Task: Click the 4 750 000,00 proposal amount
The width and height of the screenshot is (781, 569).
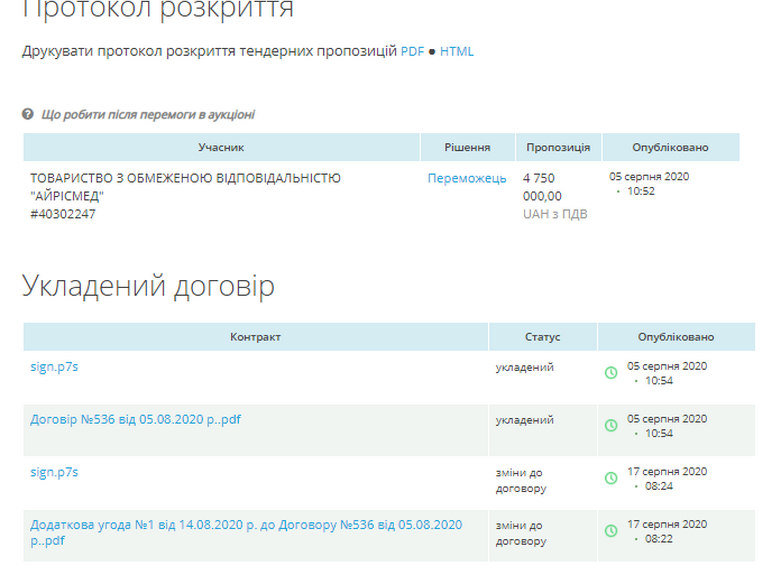Action: [x=543, y=187]
